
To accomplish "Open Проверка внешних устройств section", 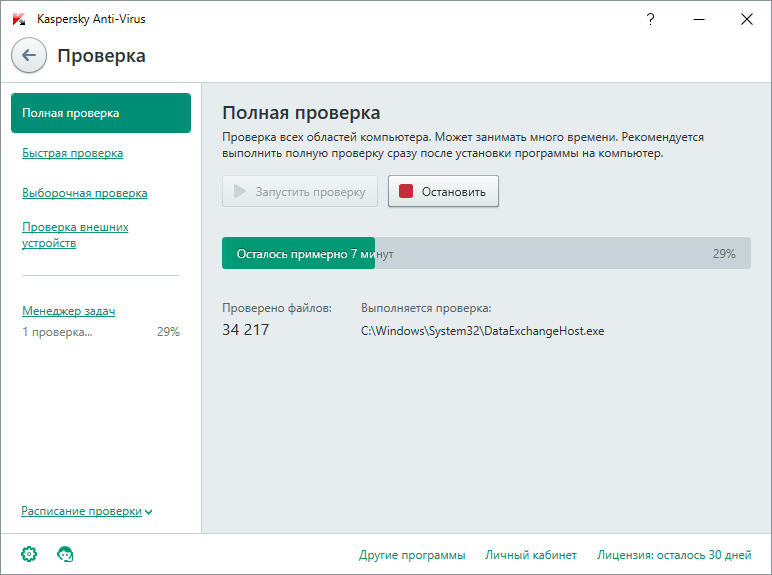I will pos(75,235).
